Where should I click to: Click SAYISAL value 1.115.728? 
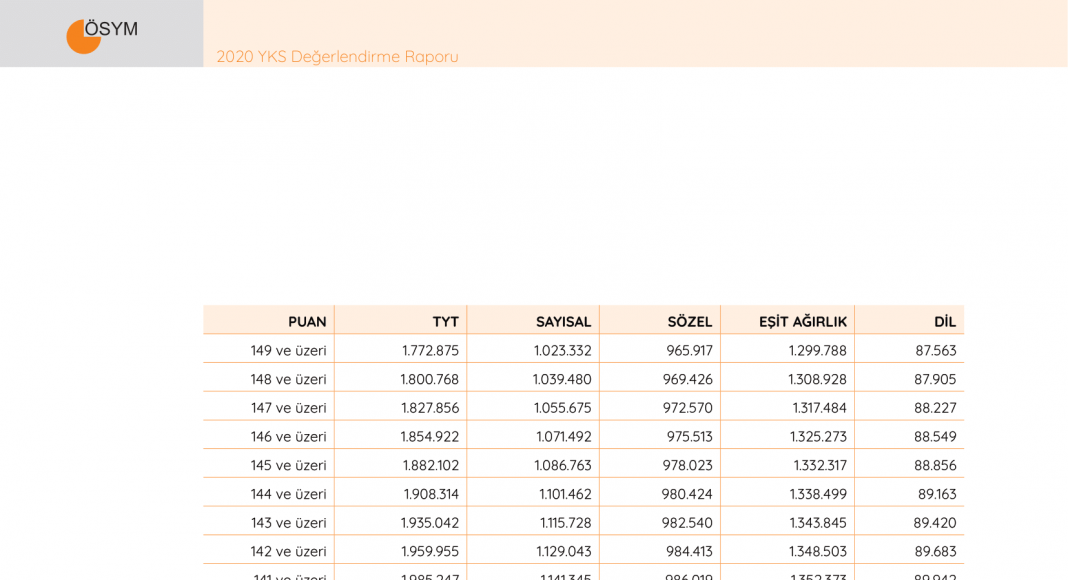565,522
